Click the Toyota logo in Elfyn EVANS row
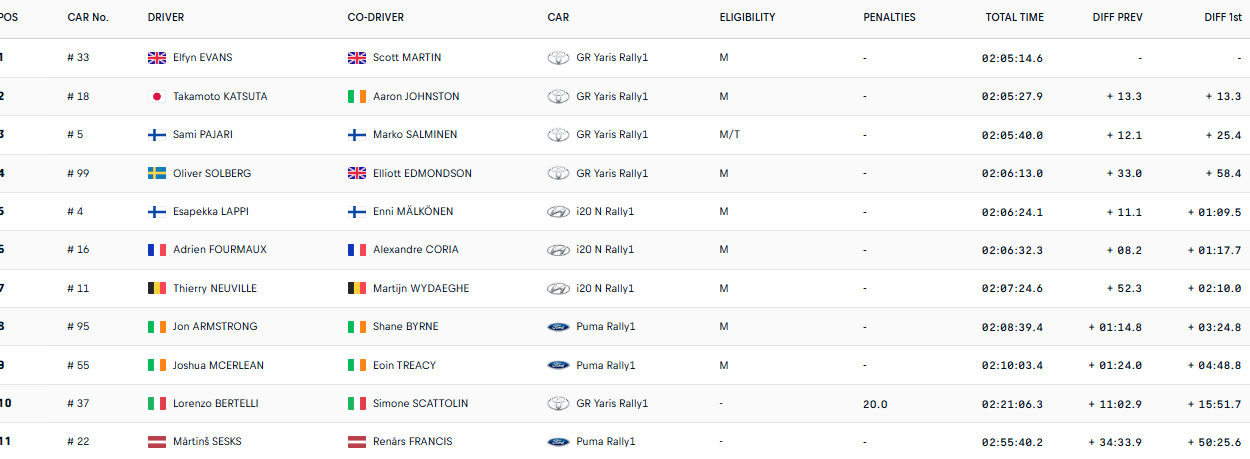The width and height of the screenshot is (1250, 459). (x=558, y=58)
